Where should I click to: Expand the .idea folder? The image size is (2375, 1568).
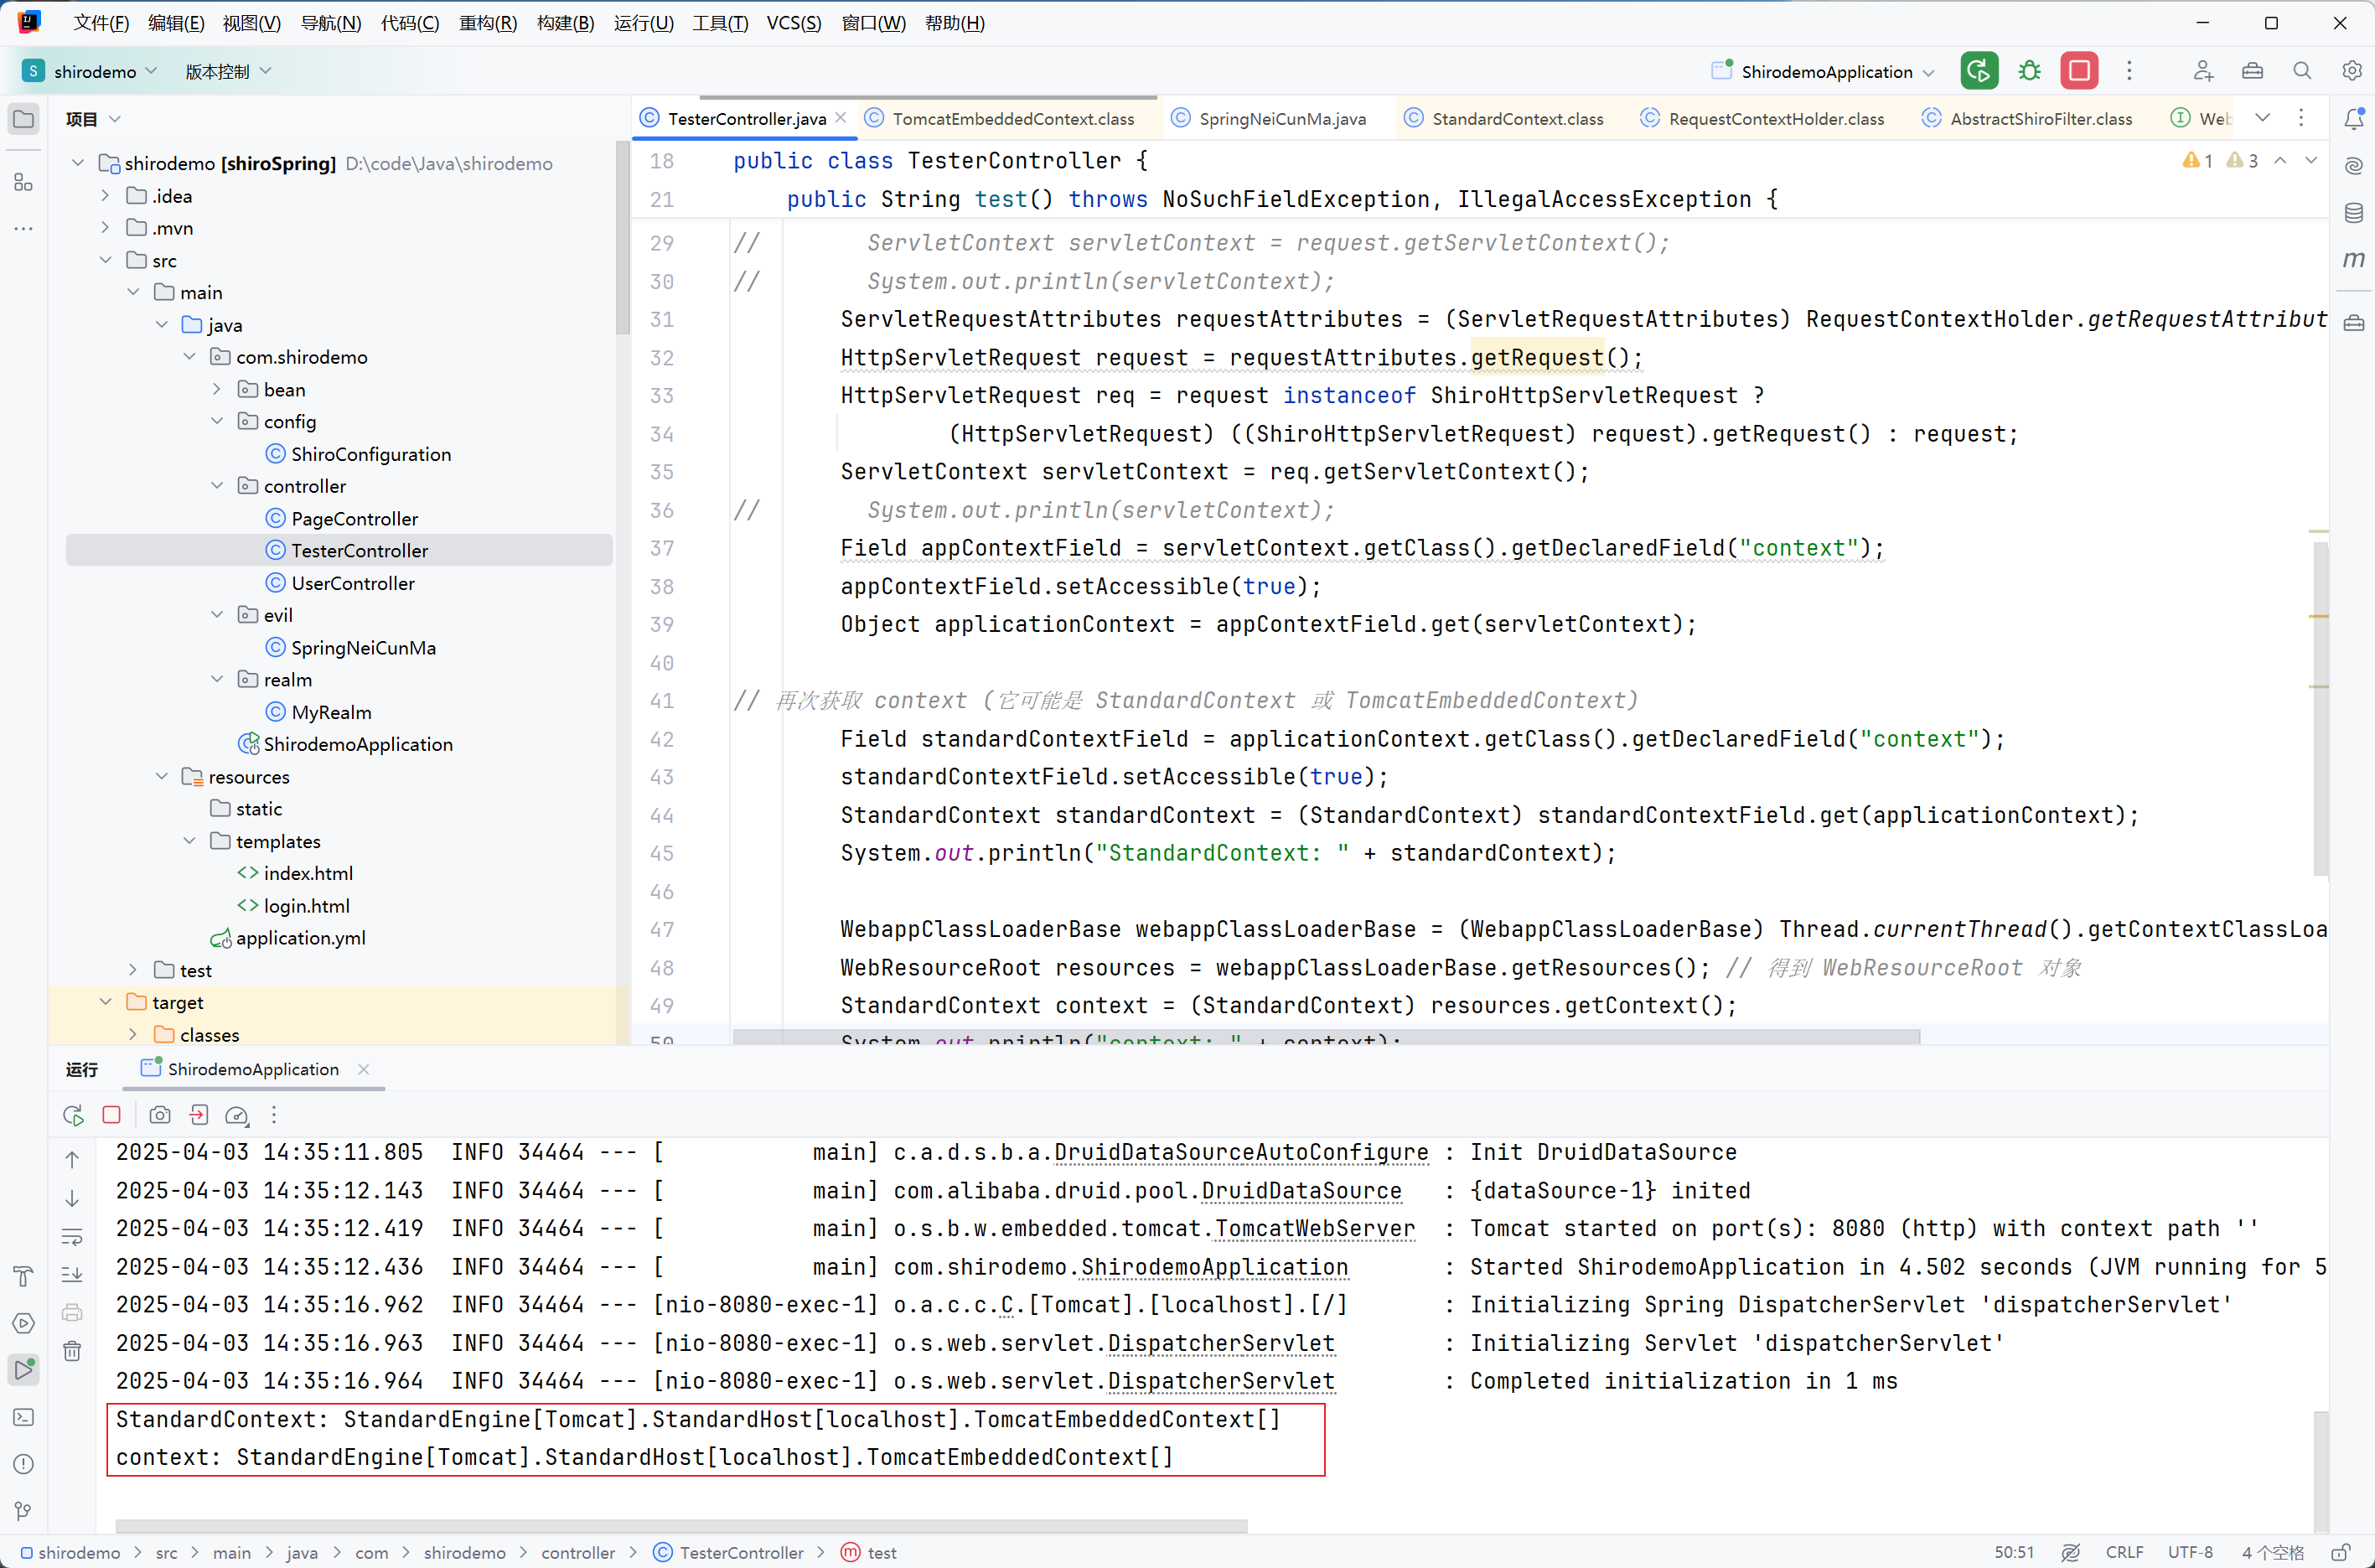click(x=105, y=196)
